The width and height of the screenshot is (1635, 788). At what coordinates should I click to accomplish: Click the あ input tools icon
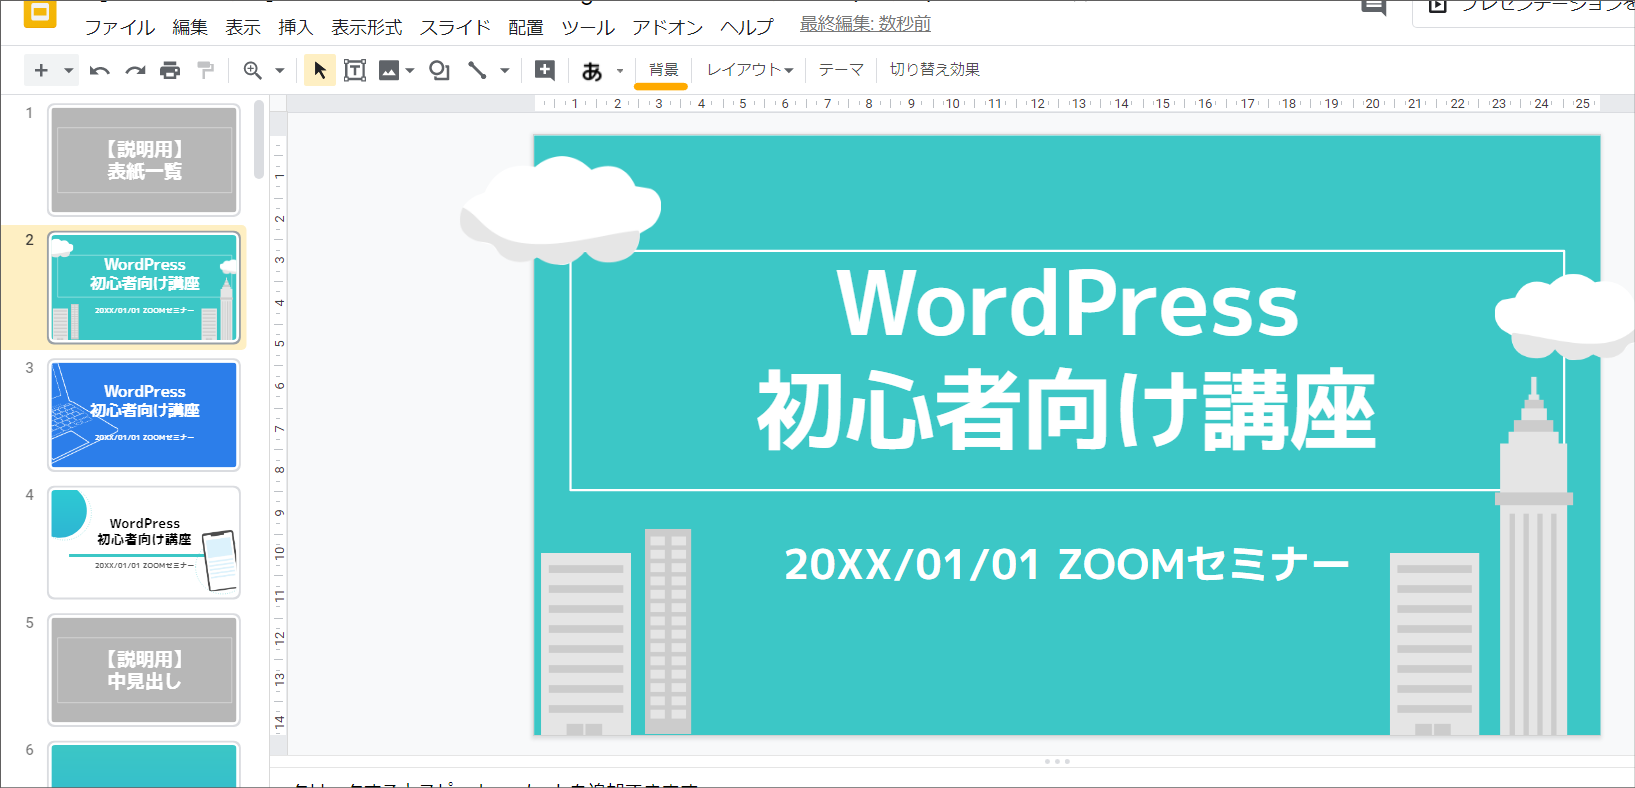pos(592,71)
